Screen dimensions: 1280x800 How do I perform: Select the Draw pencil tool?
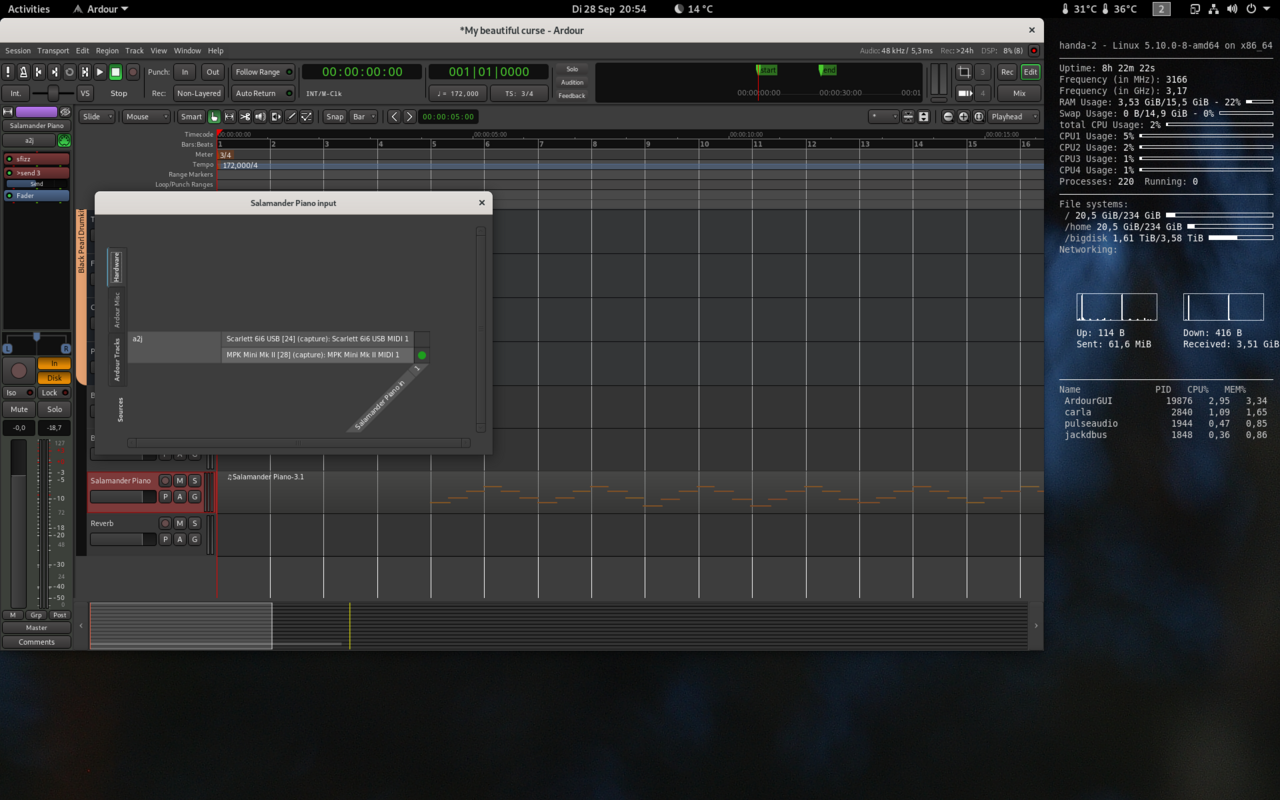pyautogui.click(x=291, y=117)
